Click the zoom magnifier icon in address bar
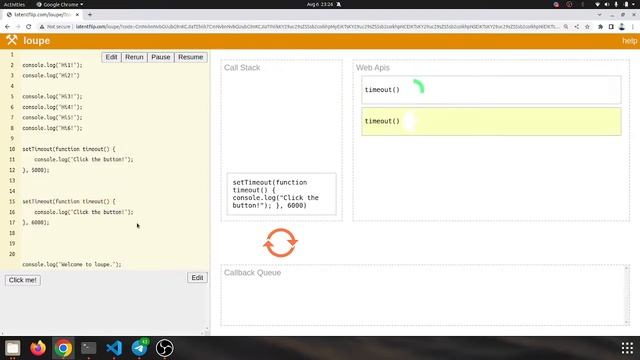 pyautogui.click(x=566, y=27)
